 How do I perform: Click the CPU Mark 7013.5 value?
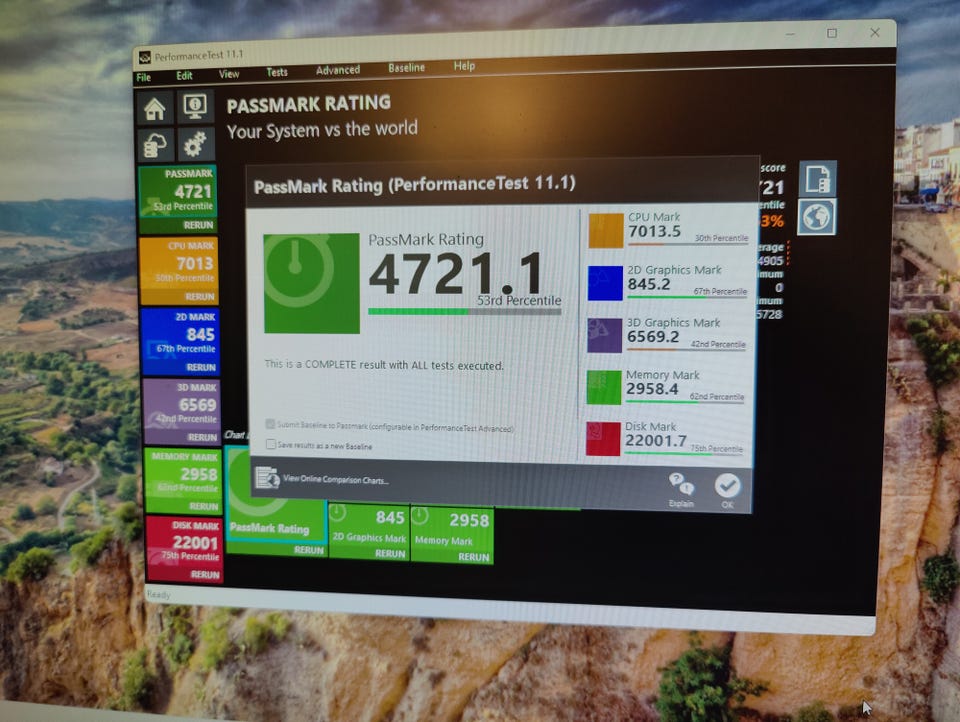(654, 231)
